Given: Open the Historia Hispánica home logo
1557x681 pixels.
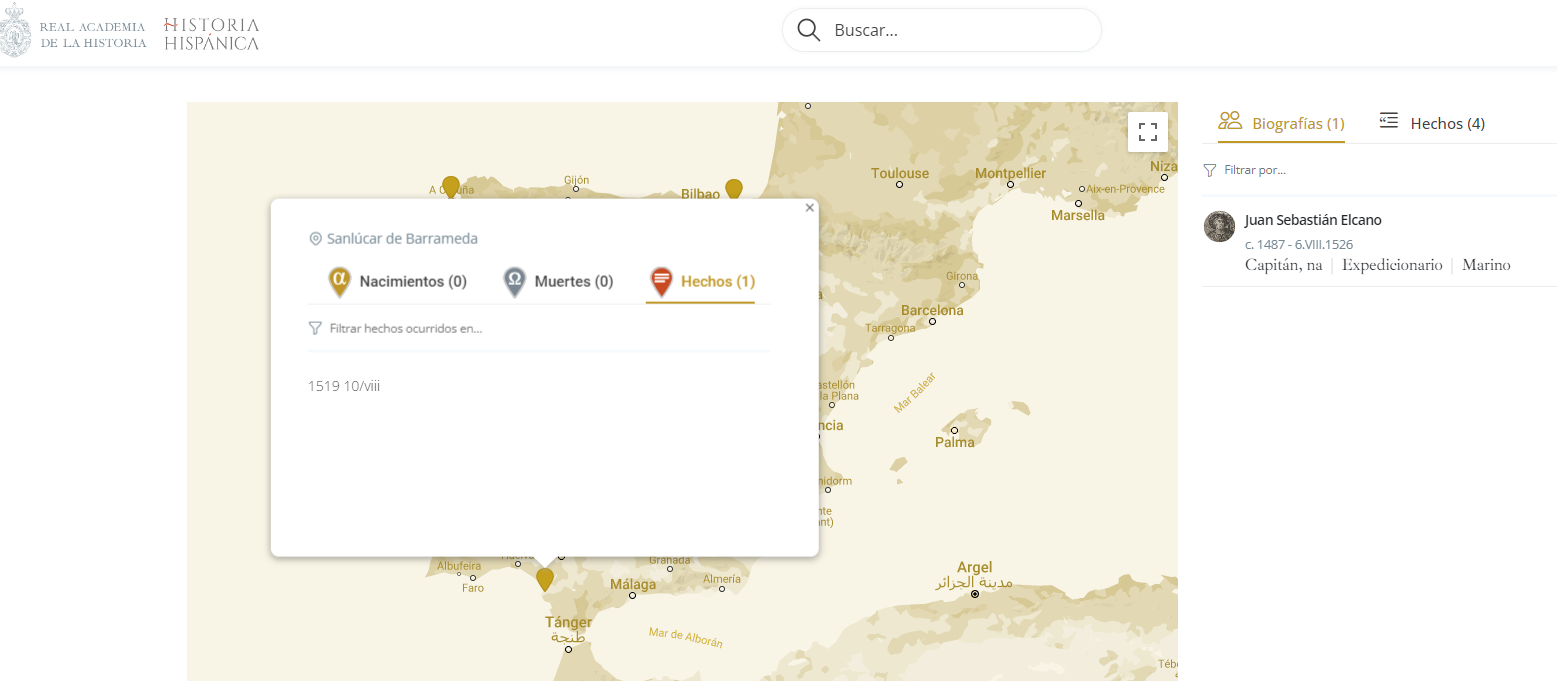Looking at the screenshot, I should [211, 33].
